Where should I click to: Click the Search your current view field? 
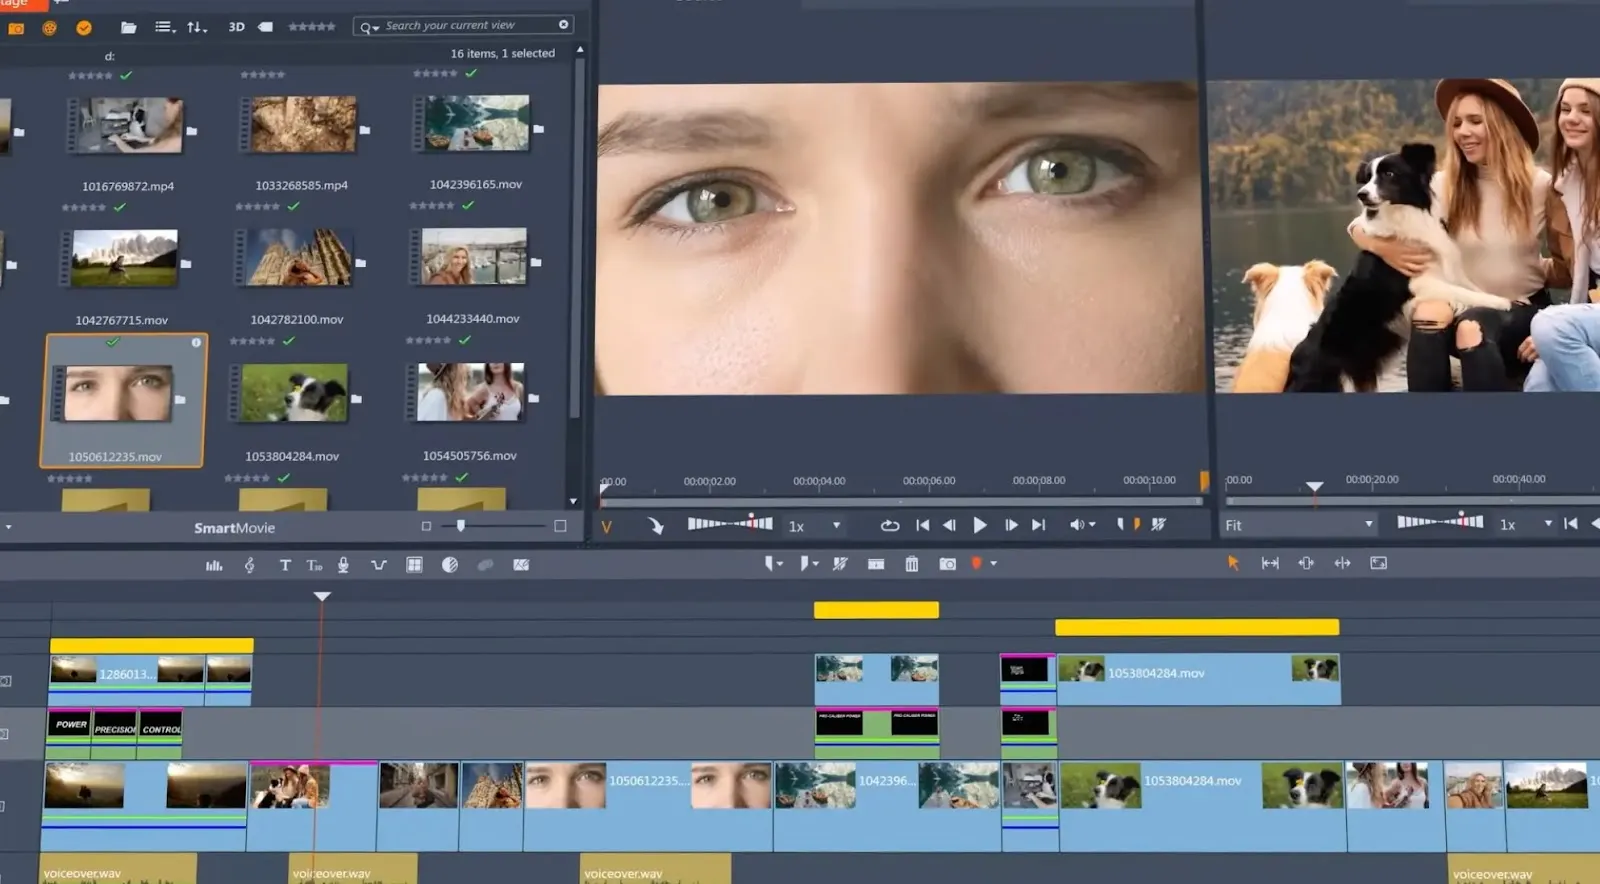click(x=465, y=25)
